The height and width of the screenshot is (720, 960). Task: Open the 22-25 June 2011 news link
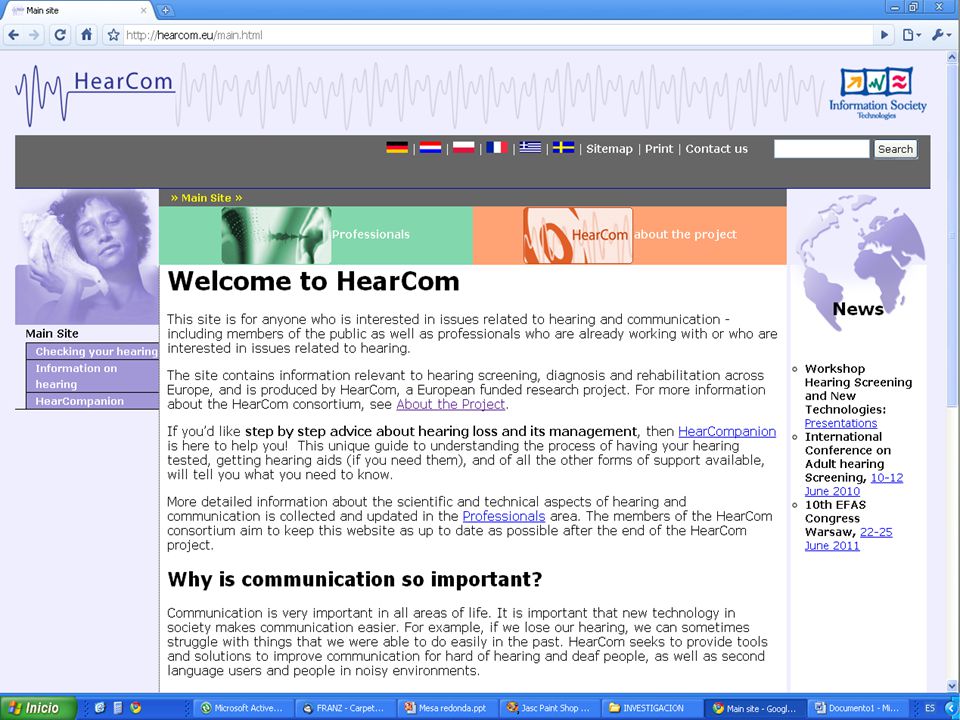(x=848, y=539)
